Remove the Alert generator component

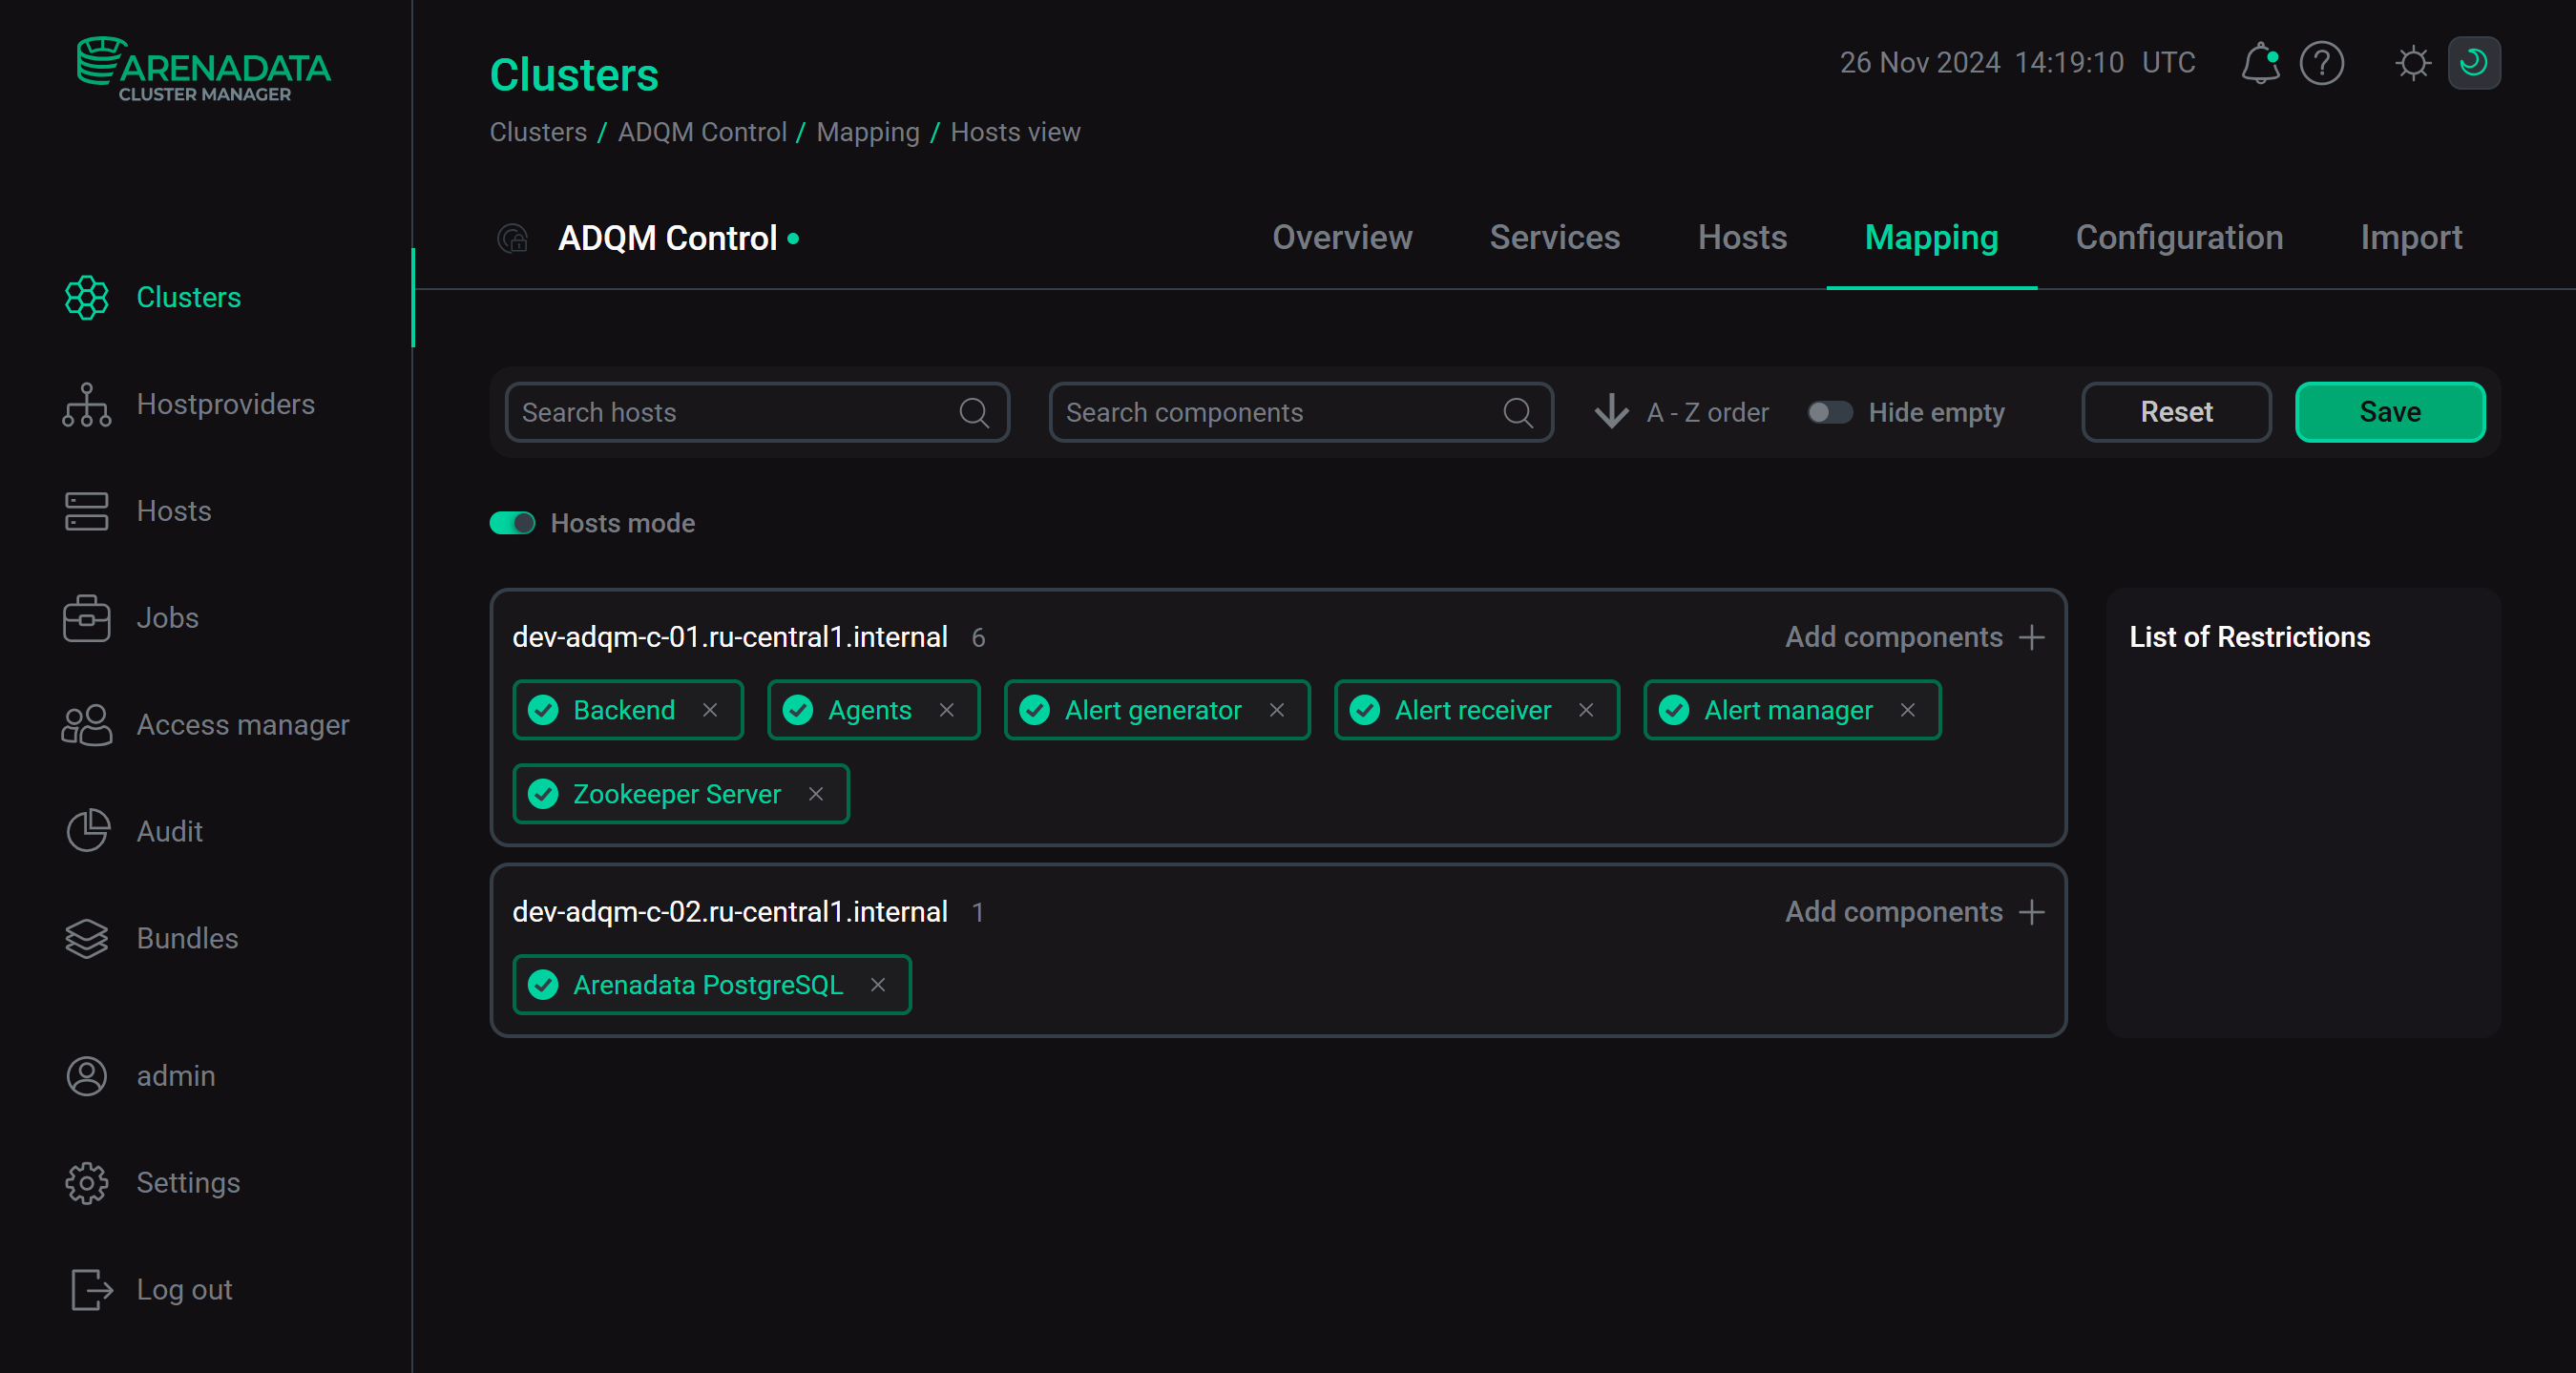[1277, 710]
